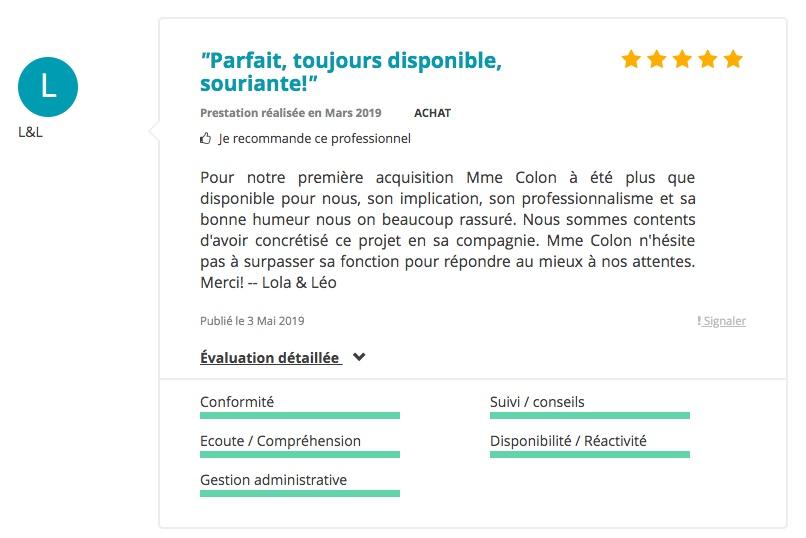The height and width of the screenshot is (538, 806).
Task: Click the Gestion administrative rating bar
Action: (x=300, y=493)
